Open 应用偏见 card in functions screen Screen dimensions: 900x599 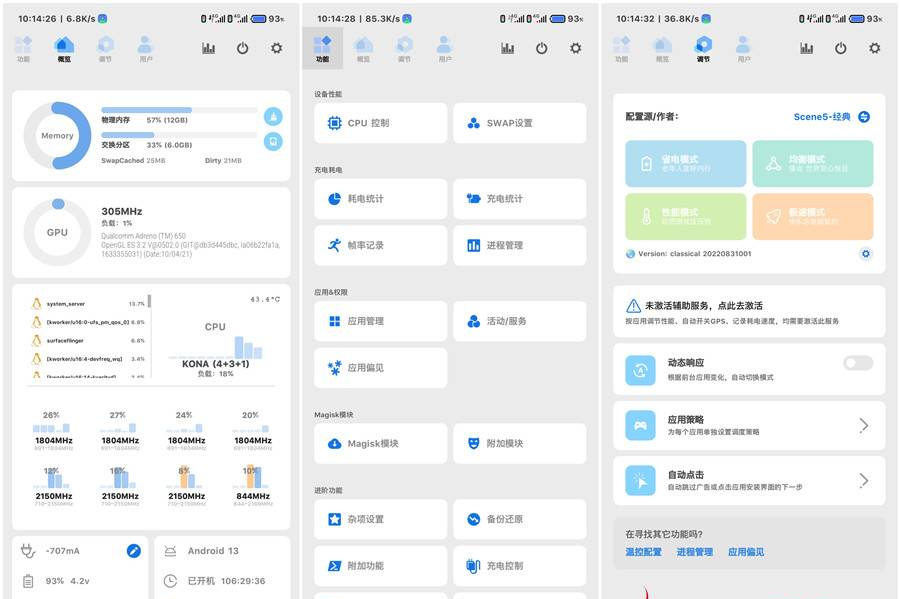381,368
